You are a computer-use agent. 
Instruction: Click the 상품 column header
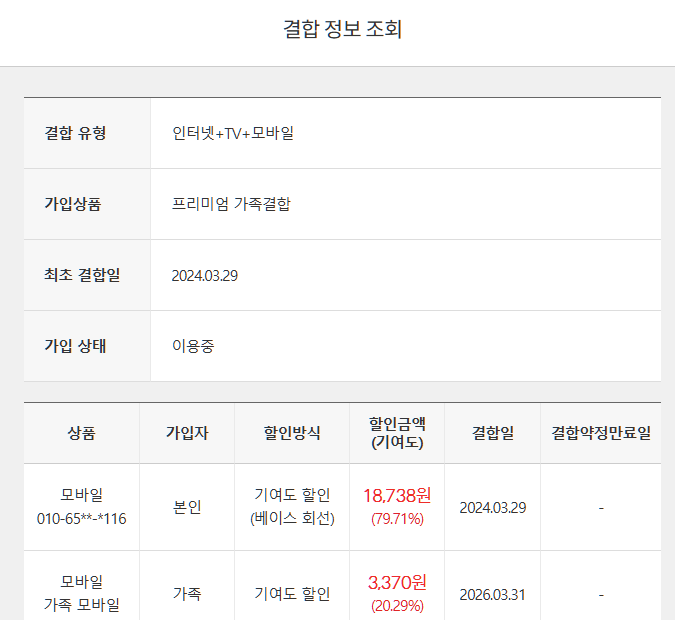82,433
